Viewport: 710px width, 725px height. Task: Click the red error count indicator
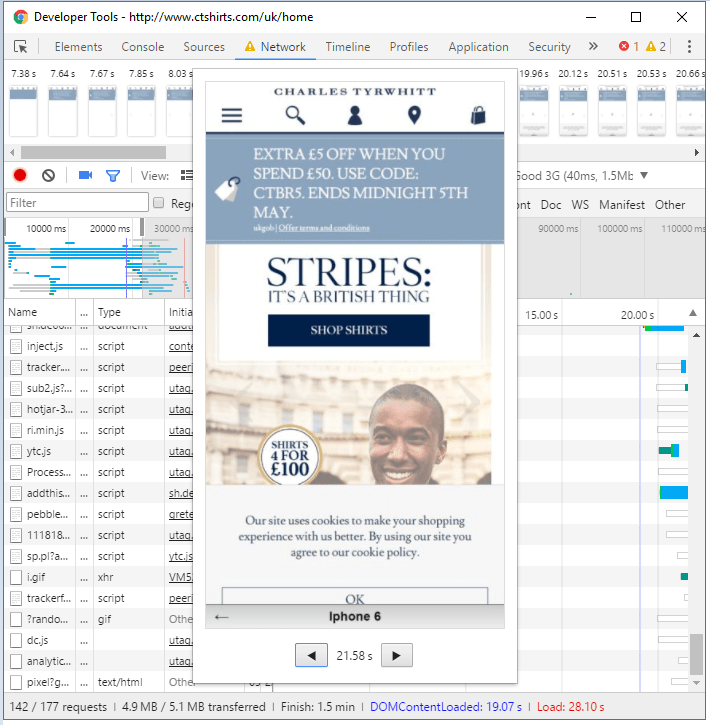pos(629,47)
